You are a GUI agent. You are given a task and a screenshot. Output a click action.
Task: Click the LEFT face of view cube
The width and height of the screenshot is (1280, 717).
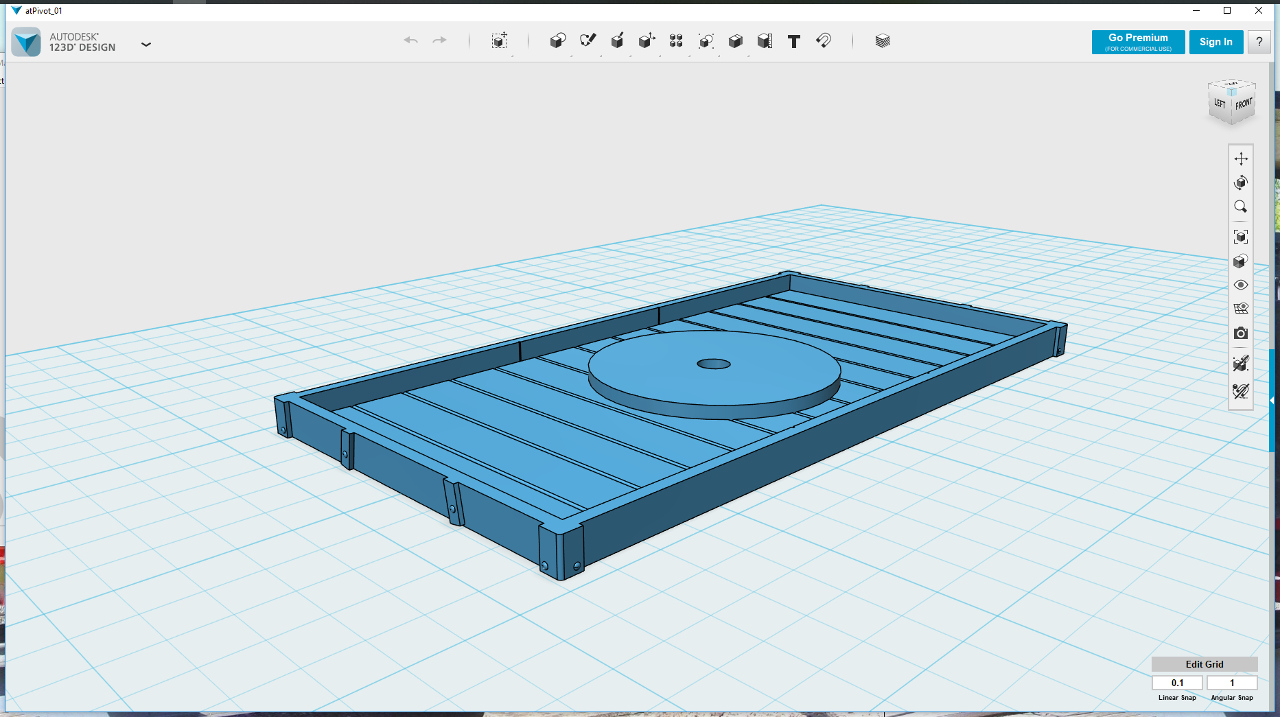1220,103
